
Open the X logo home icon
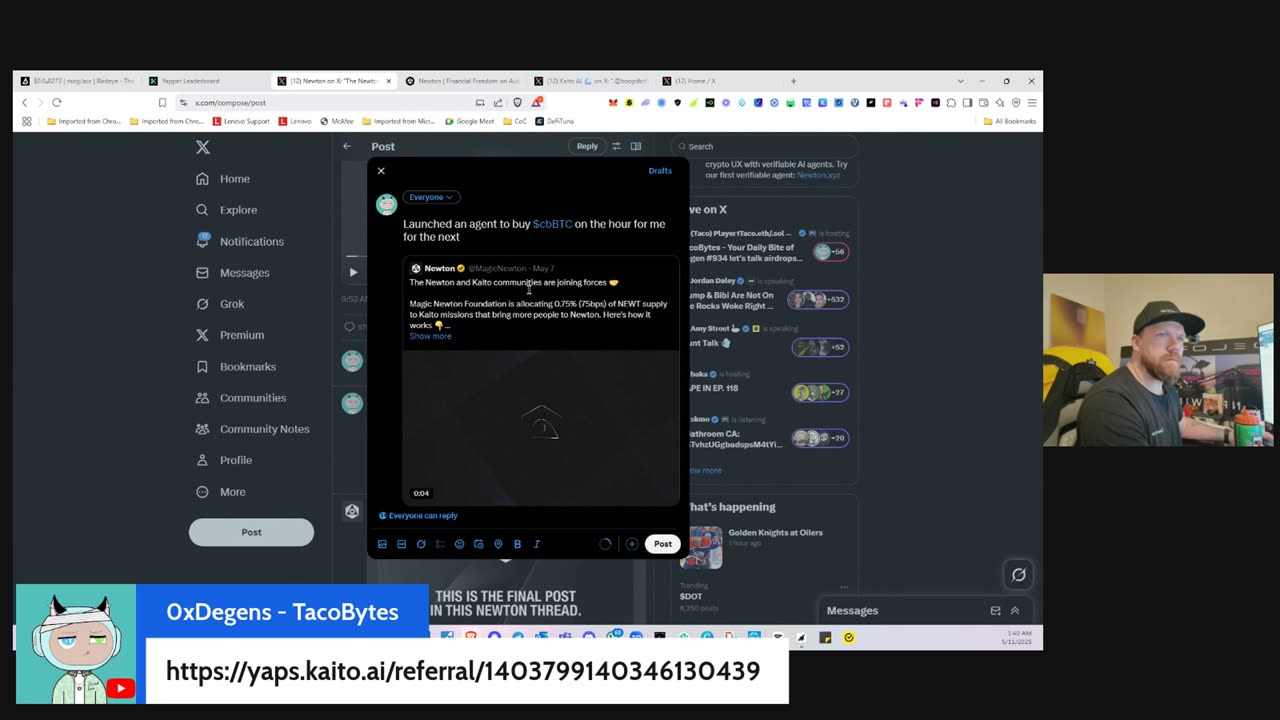[x=203, y=147]
